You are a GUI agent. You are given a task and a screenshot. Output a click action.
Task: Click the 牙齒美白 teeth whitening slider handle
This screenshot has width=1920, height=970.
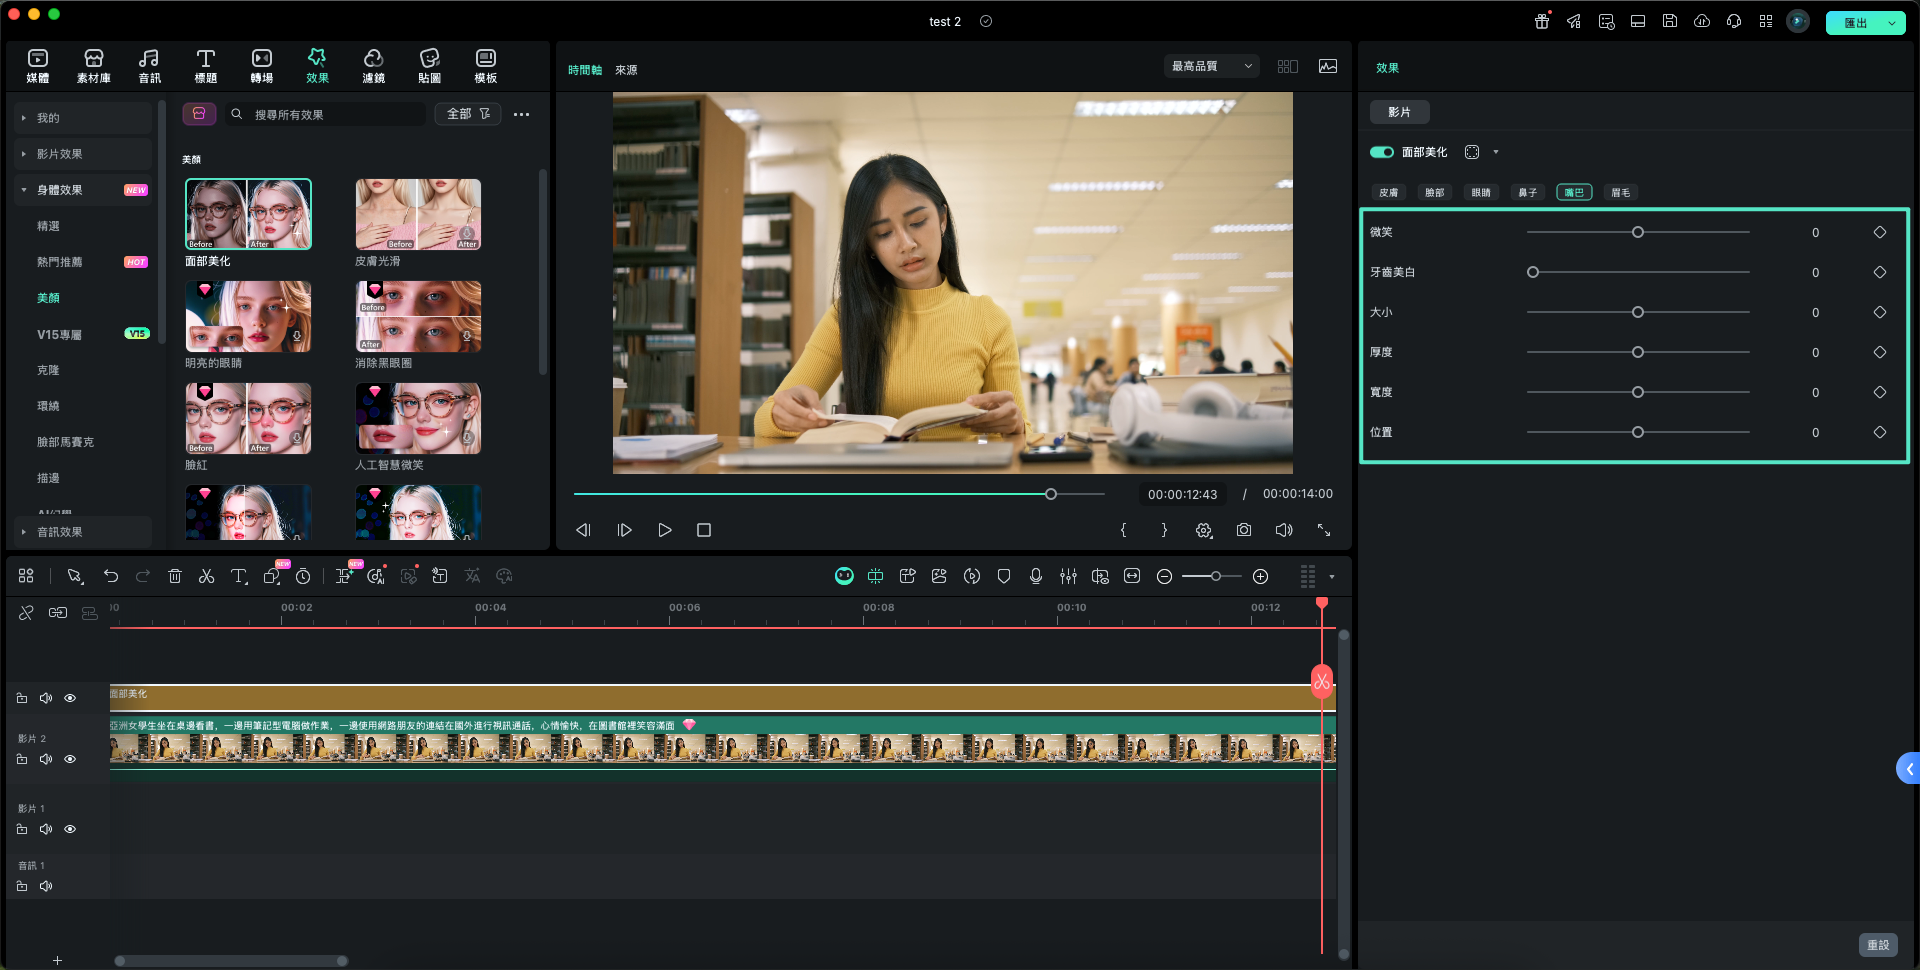click(1533, 272)
